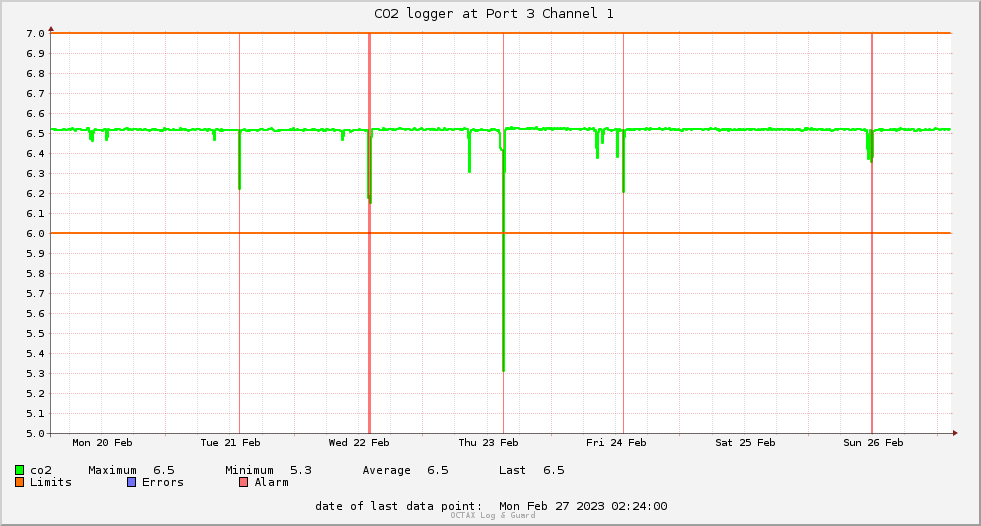Click the 'Mon 20 Feb' axis label

pyautogui.click(x=103, y=442)
